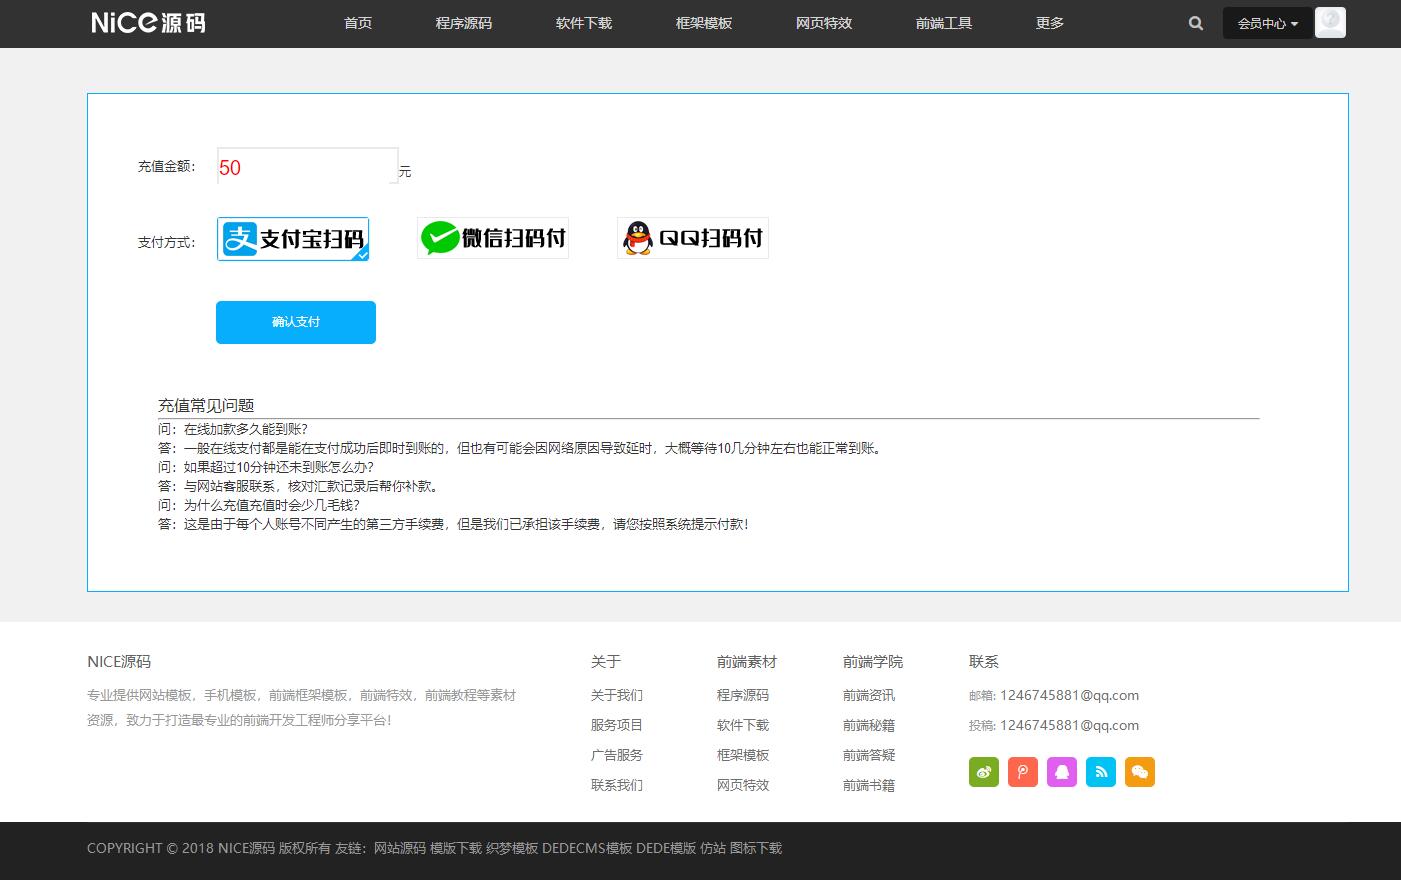The image size is (1401, 880).
Task: Open footer link 联系我们
Action: coord(617,785)
